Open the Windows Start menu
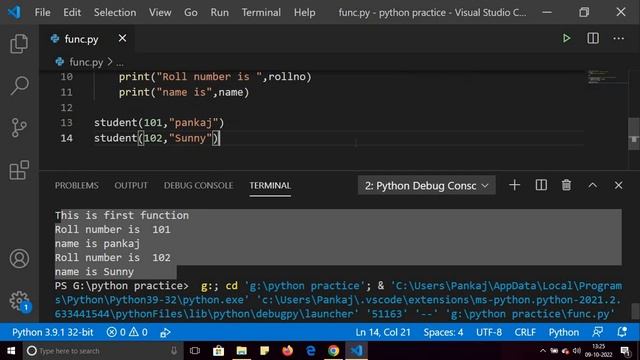Viewport: 640px width, 360px height. pyautogui.click(x=11, y=351)
